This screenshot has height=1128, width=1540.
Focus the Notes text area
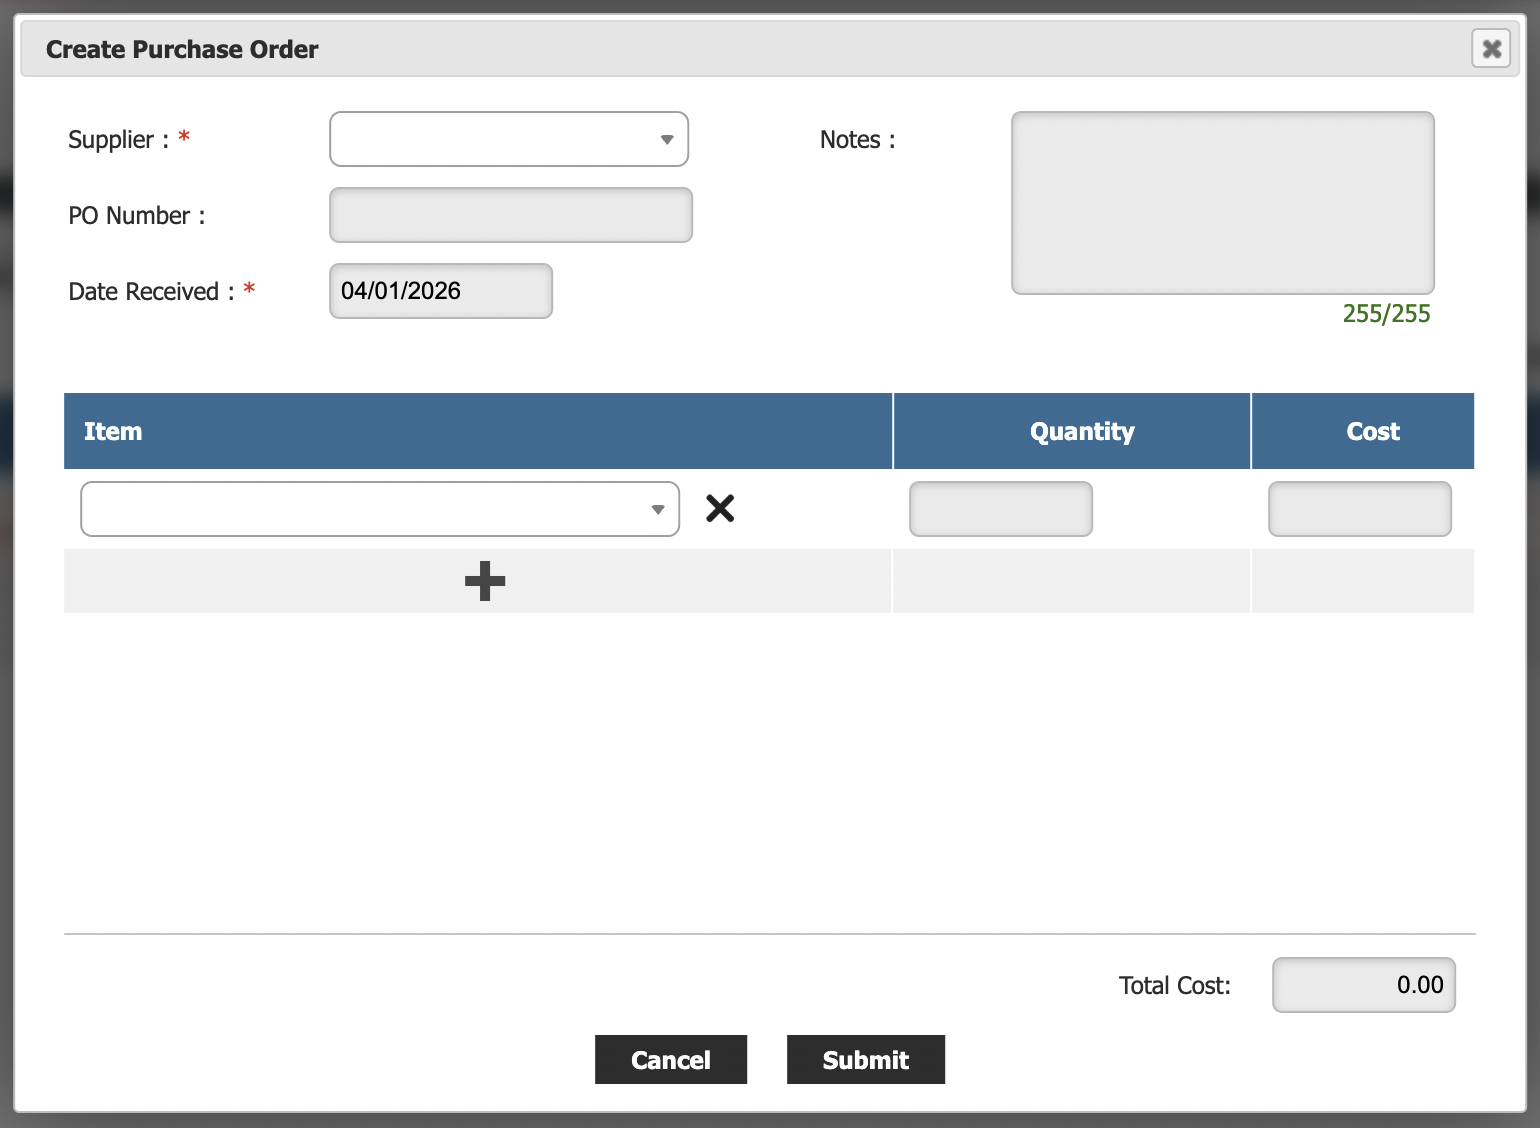click(x=1222, y=203)
